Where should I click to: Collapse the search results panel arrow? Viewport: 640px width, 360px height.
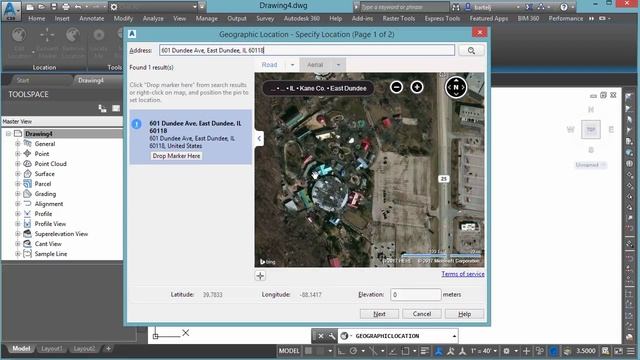[259, 138]
